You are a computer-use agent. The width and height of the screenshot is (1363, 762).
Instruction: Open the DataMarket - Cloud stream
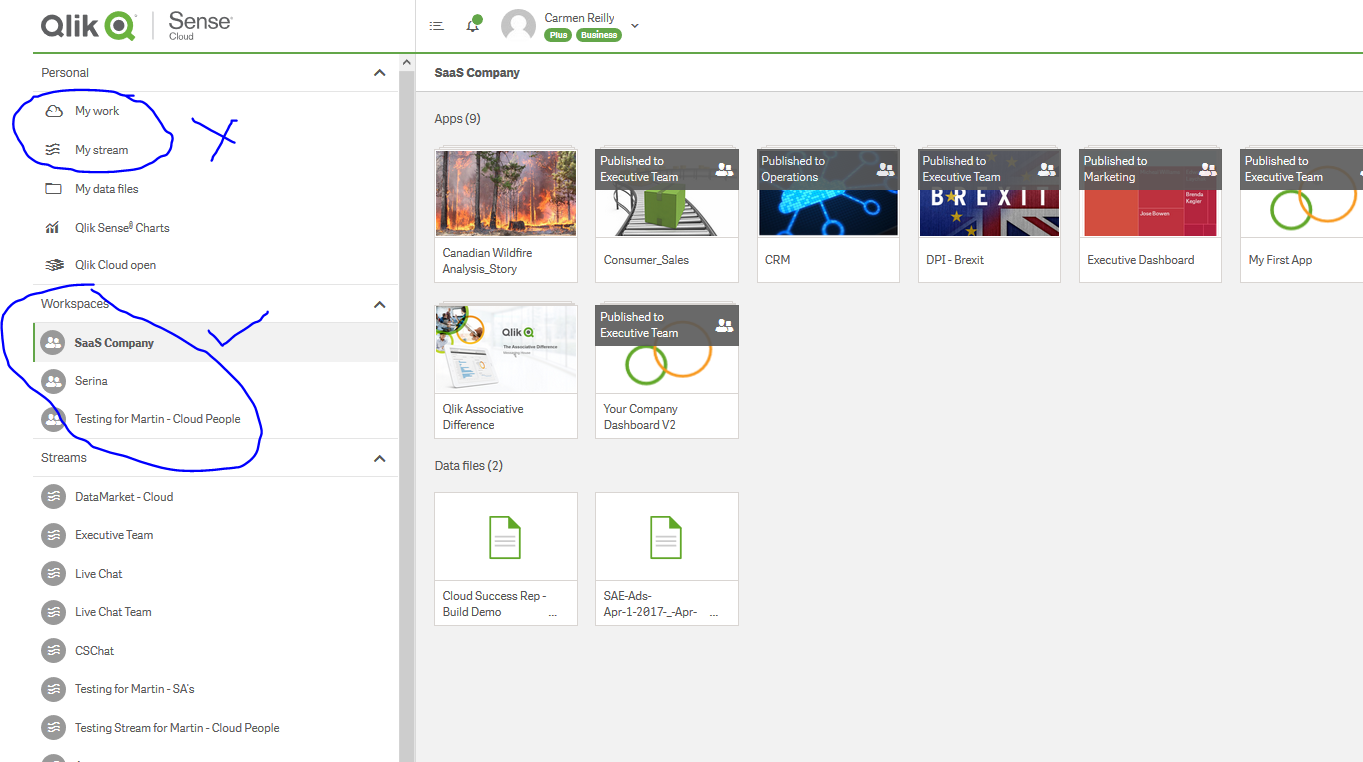(124, 497)
